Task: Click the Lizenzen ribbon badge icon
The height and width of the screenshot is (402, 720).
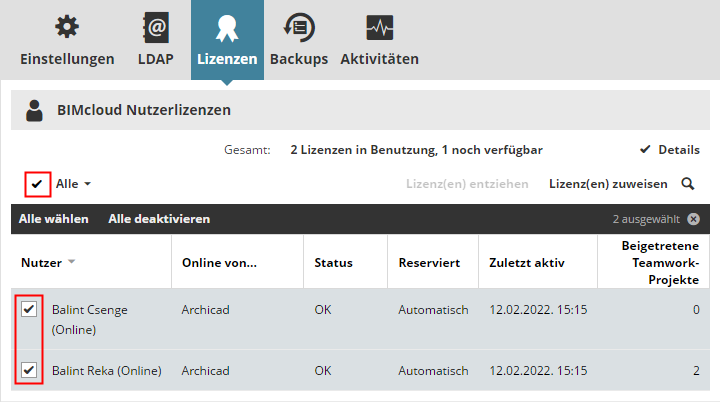Action: pyautogui.click(x=227, y=27)
